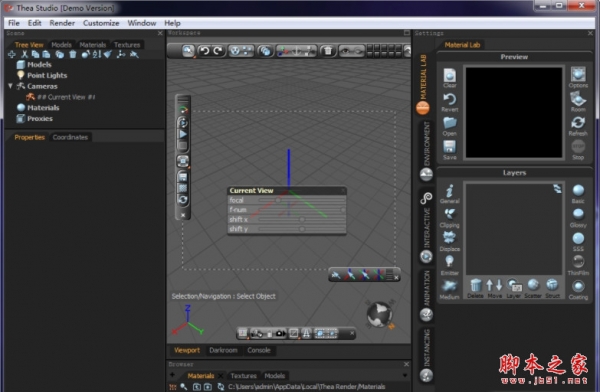Image resolution: width=600 pixels, height=392 pixels.
Task: Click the undo arrow in the workspace toolbar
Action: pyautogui.click(x=205, y=51)
